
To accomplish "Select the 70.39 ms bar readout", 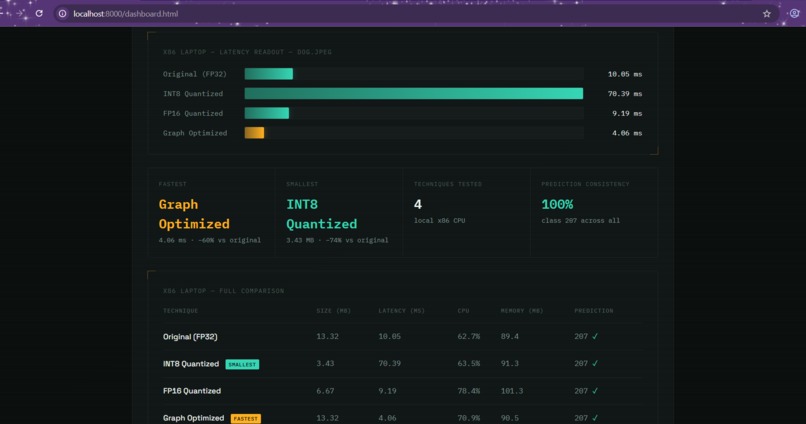I will (x=625, y=94).
